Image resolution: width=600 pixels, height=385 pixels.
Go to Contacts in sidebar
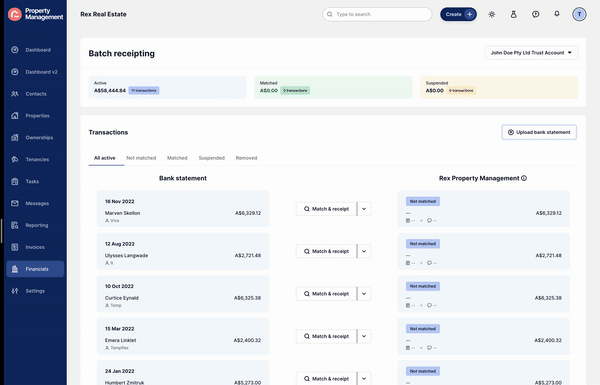pyautogui.click(x=35, y=94)
